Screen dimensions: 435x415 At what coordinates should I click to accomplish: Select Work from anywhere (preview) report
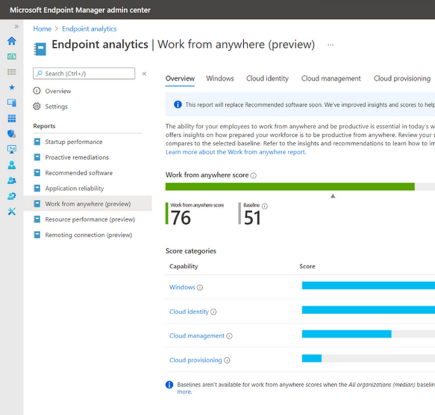[x=88, y=204]
